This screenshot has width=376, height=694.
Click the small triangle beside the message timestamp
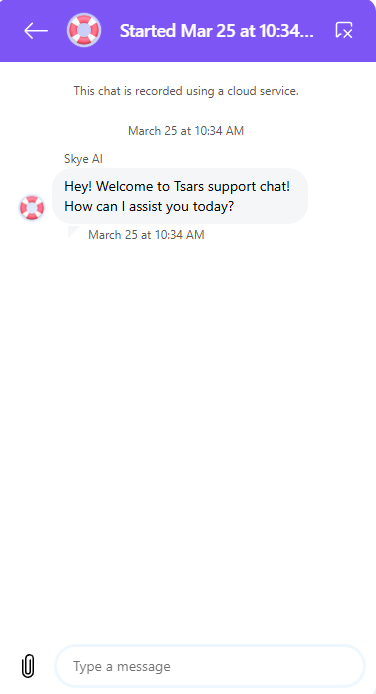tap(73, 231)
